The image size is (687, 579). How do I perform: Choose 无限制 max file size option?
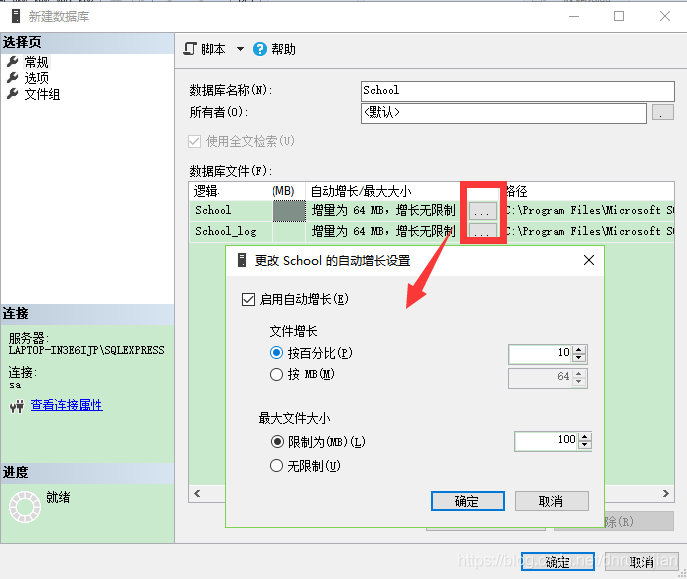(x=277, y=465)
